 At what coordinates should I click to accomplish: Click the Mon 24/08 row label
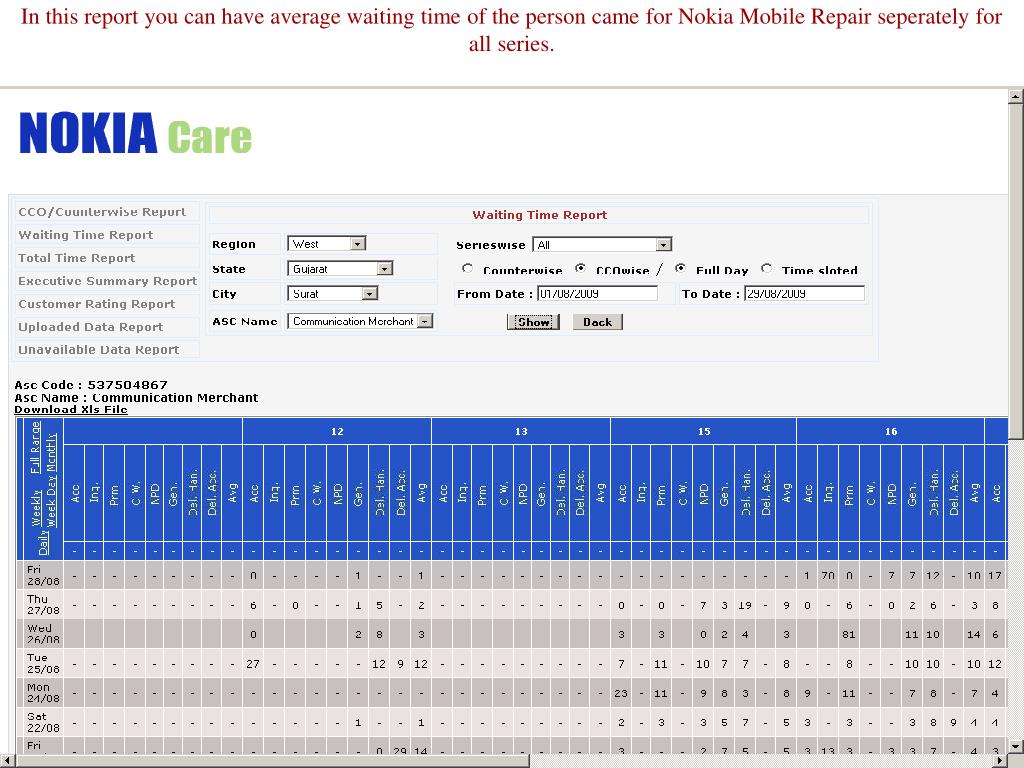click(43, 693)
